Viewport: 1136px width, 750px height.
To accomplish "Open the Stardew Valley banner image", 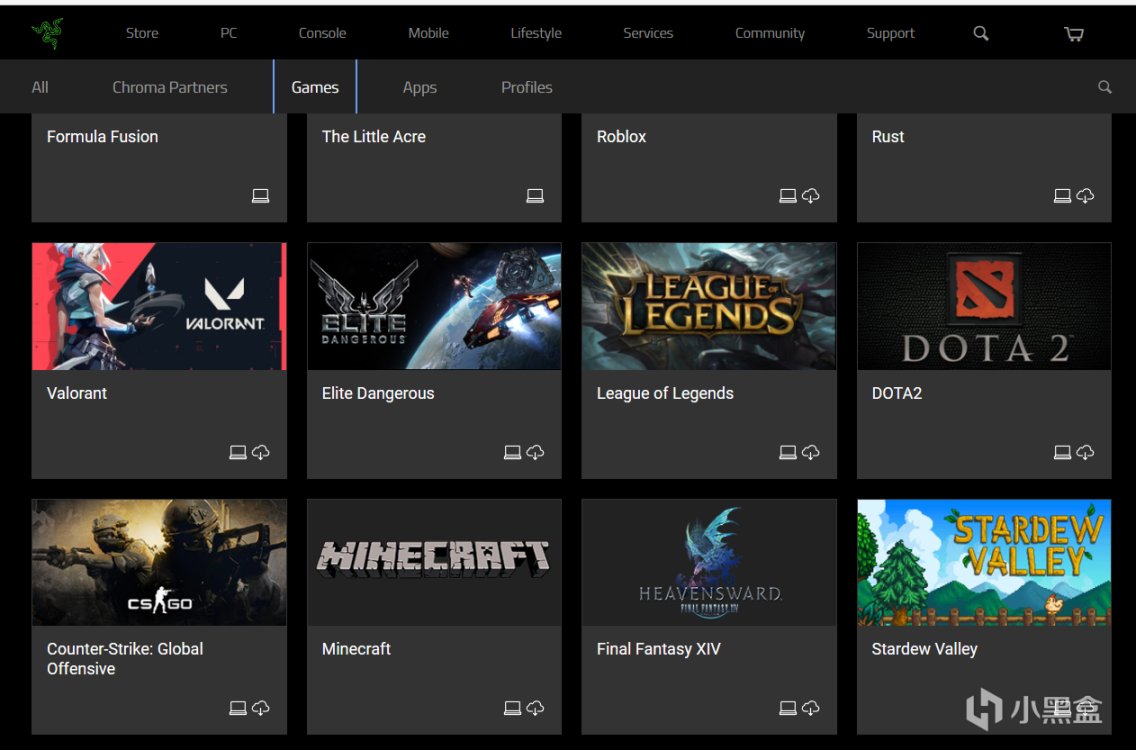I will [x=984, y=562].
